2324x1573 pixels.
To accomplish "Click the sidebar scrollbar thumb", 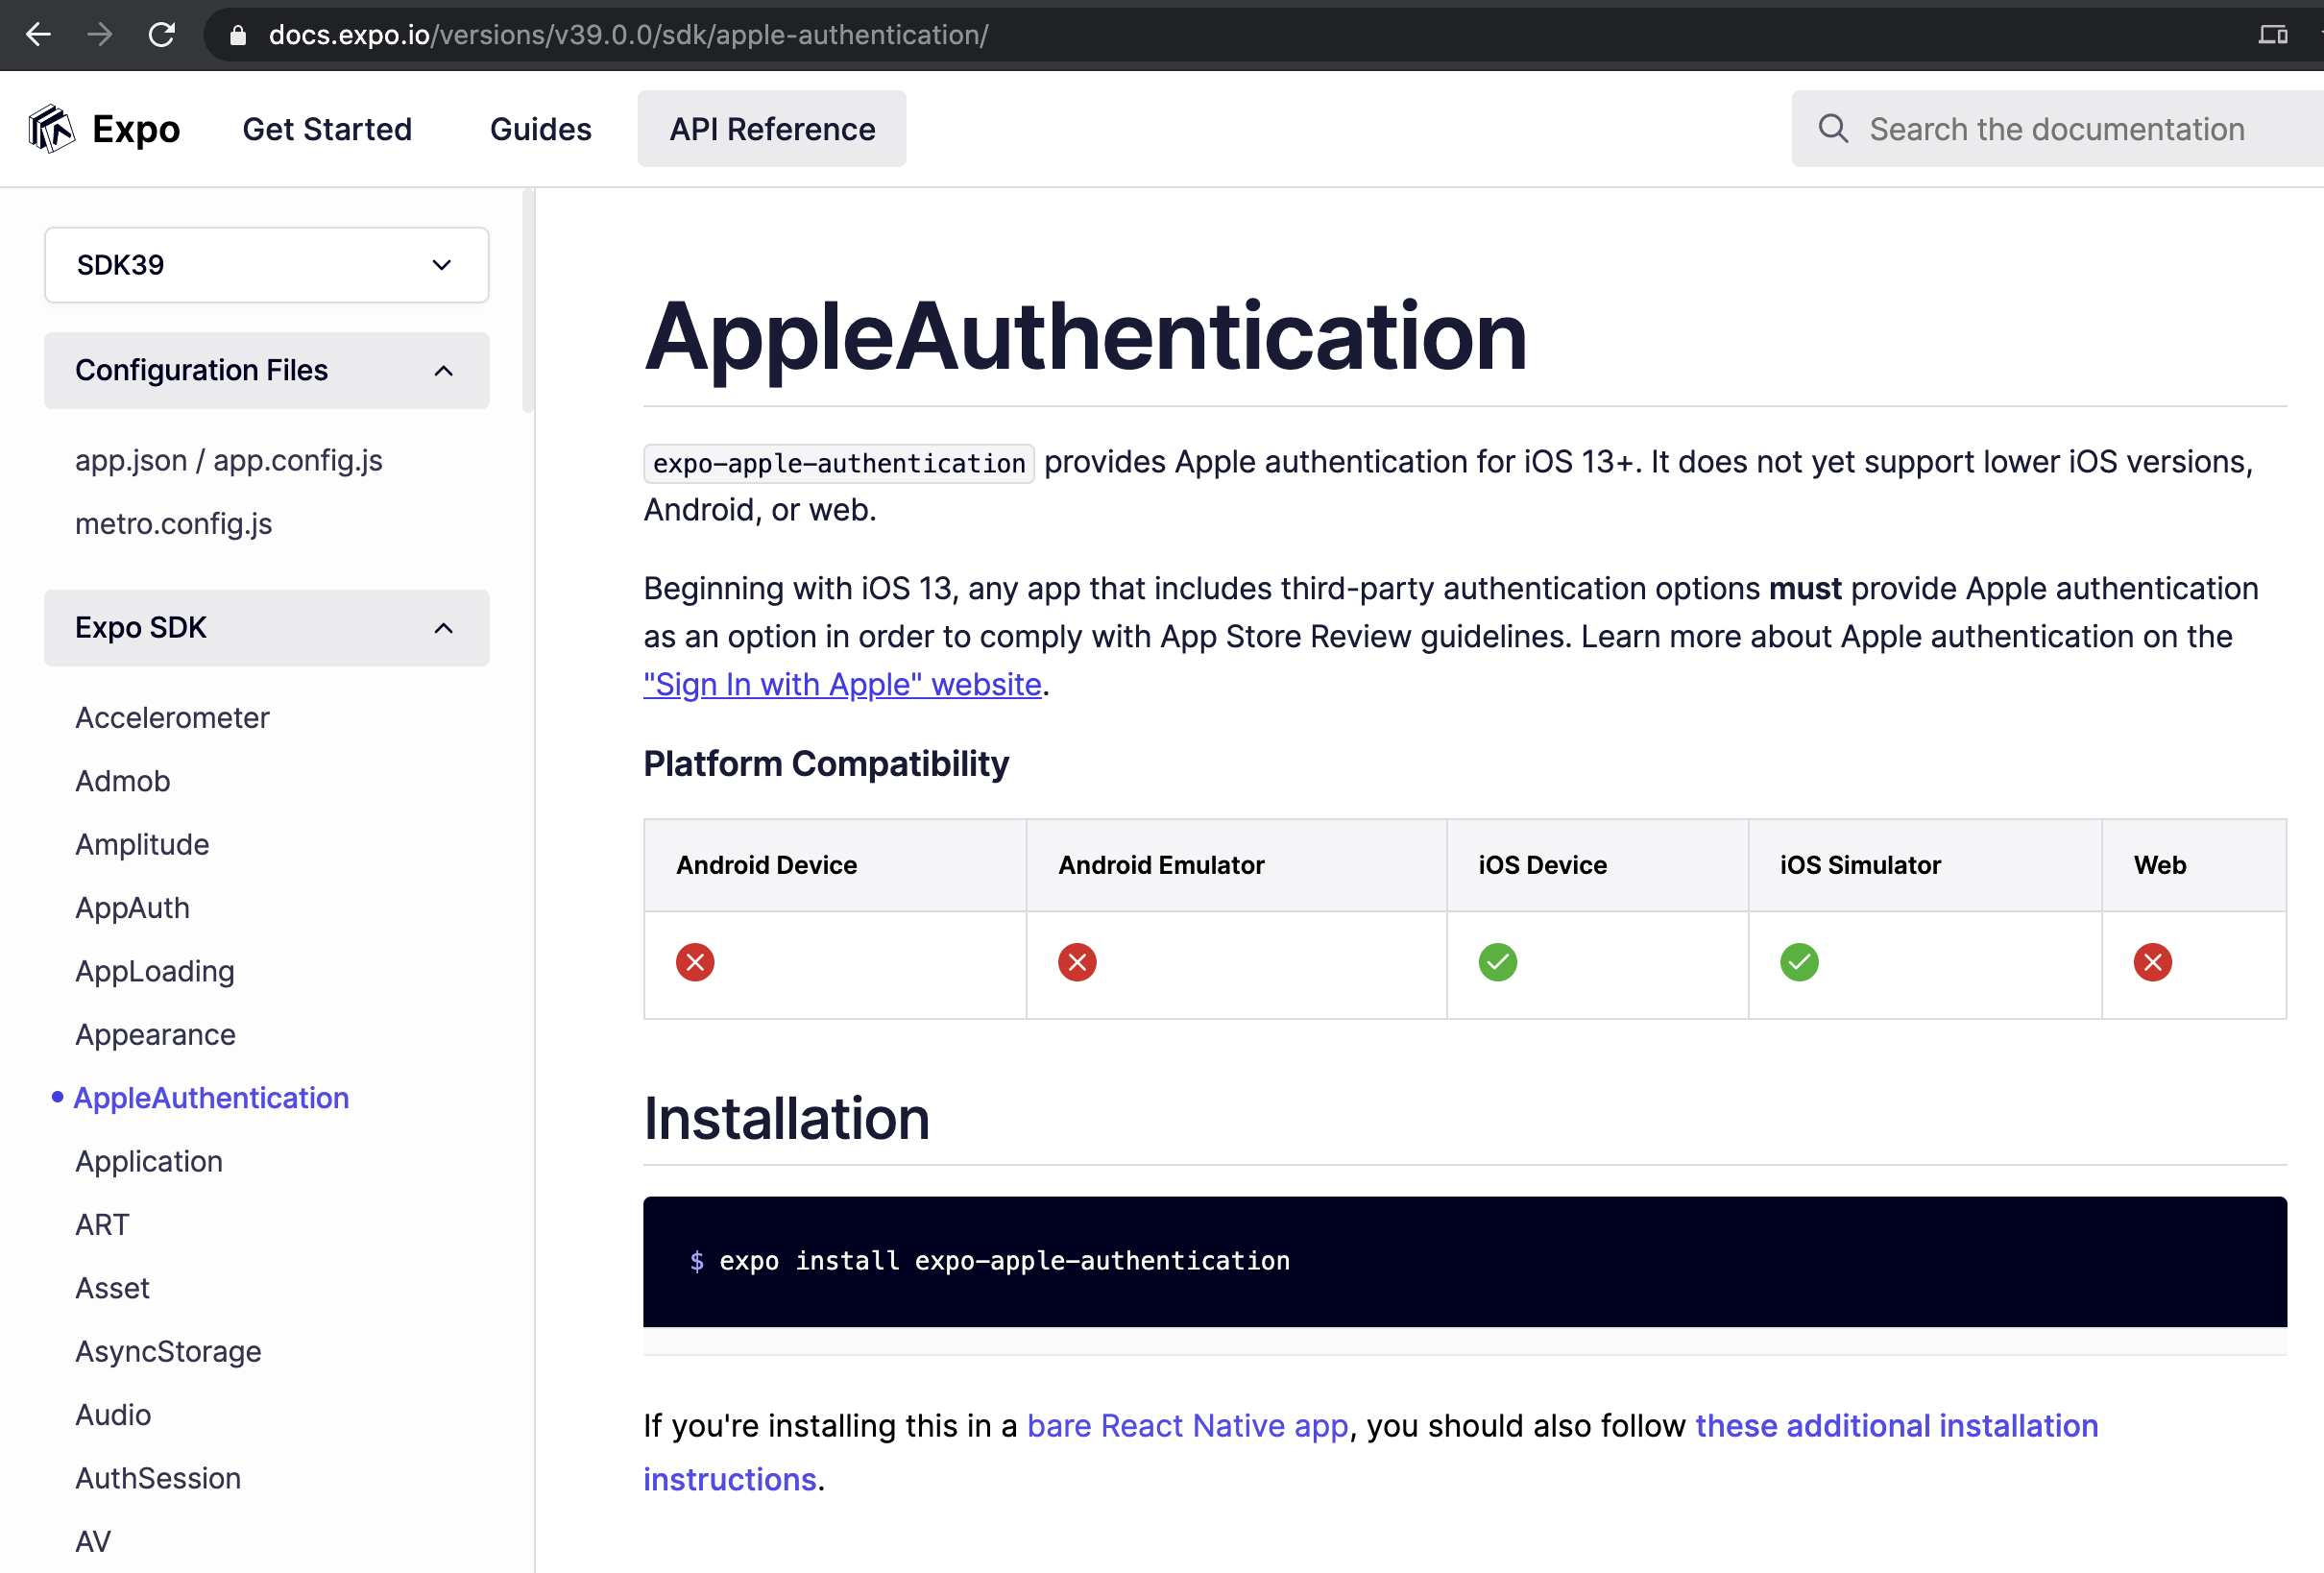I will [x=528, y=300].
